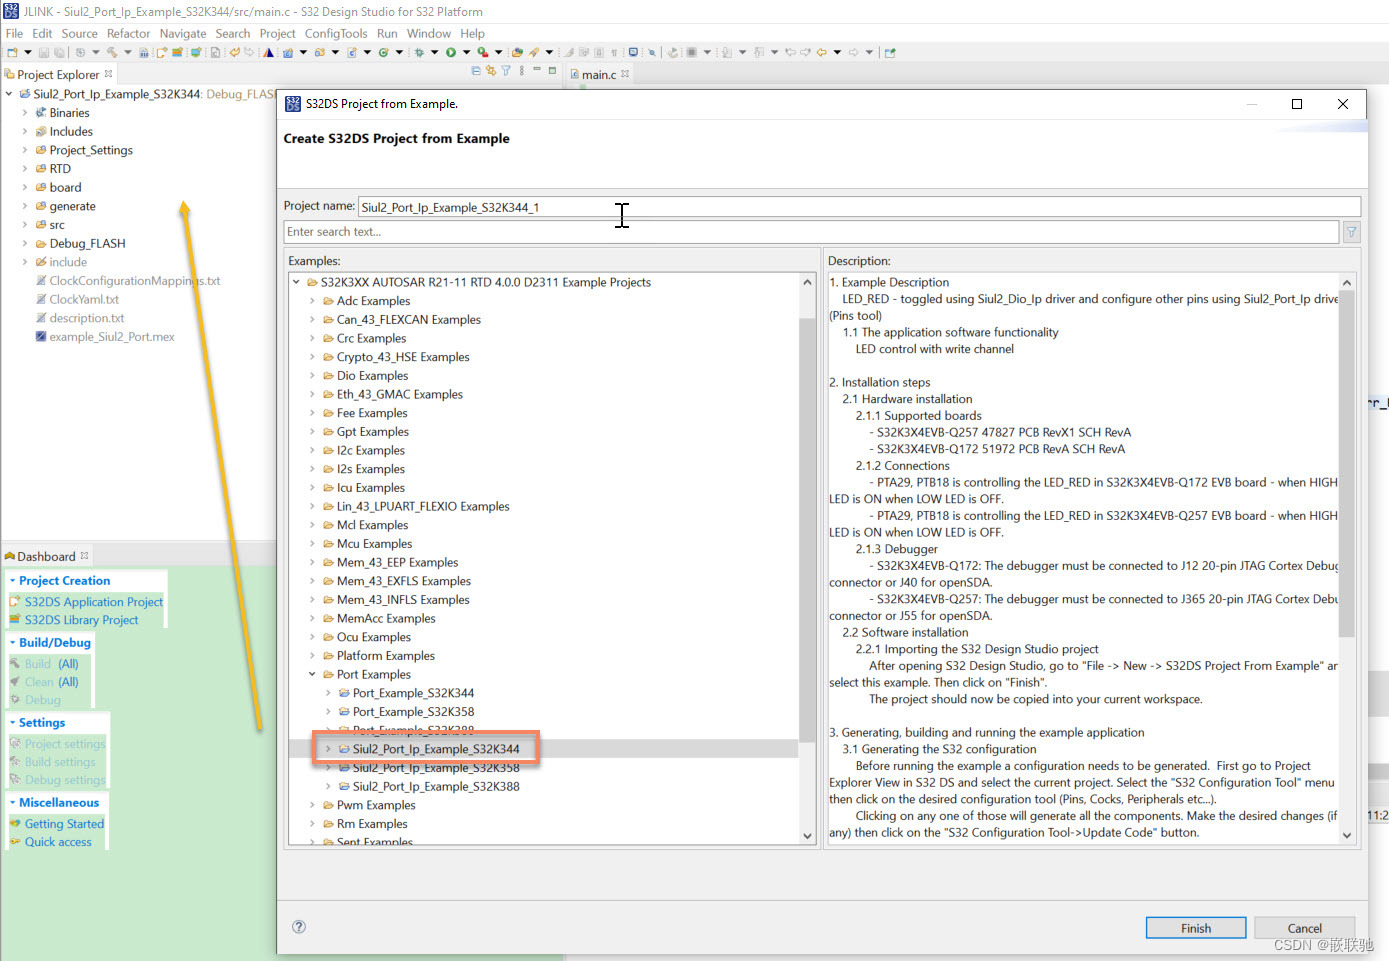This screenshot has height=961, width=1389.
Task: Click the blue triangle toolbar icon
Action: (x=268, y=52)
